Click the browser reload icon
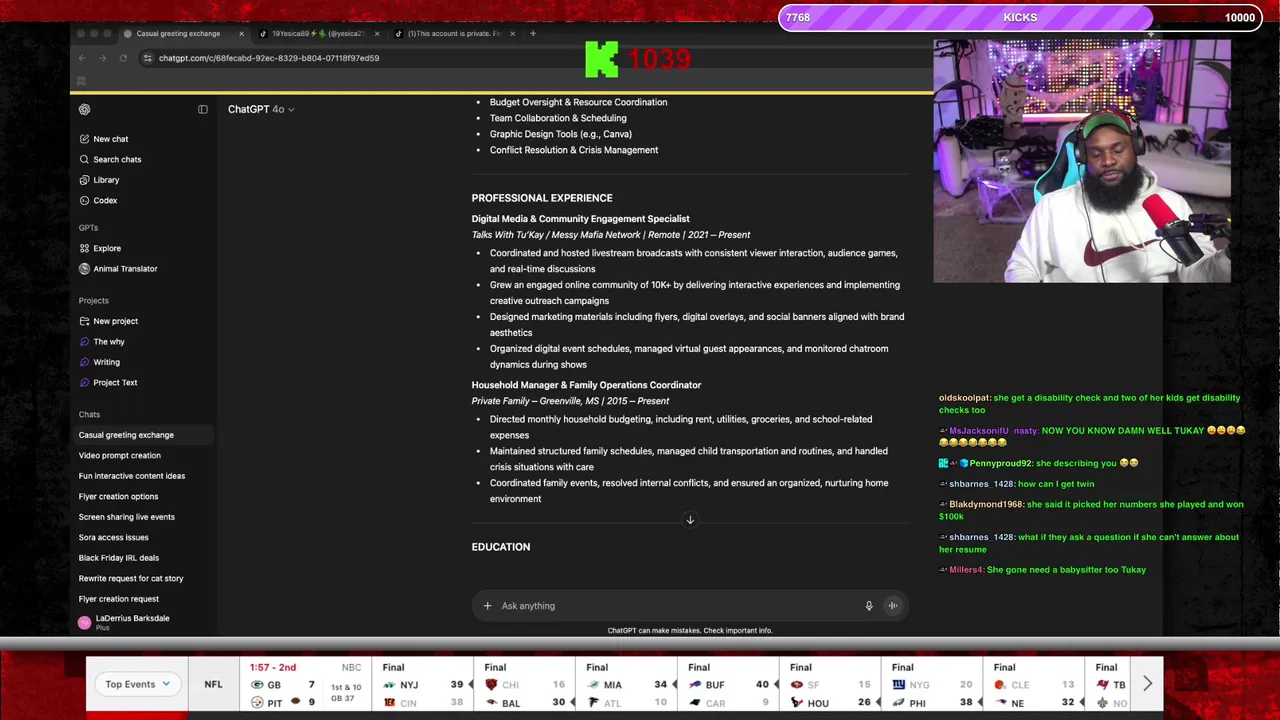The height and width of the screenshot is (720, 1280). pos(123,58)
